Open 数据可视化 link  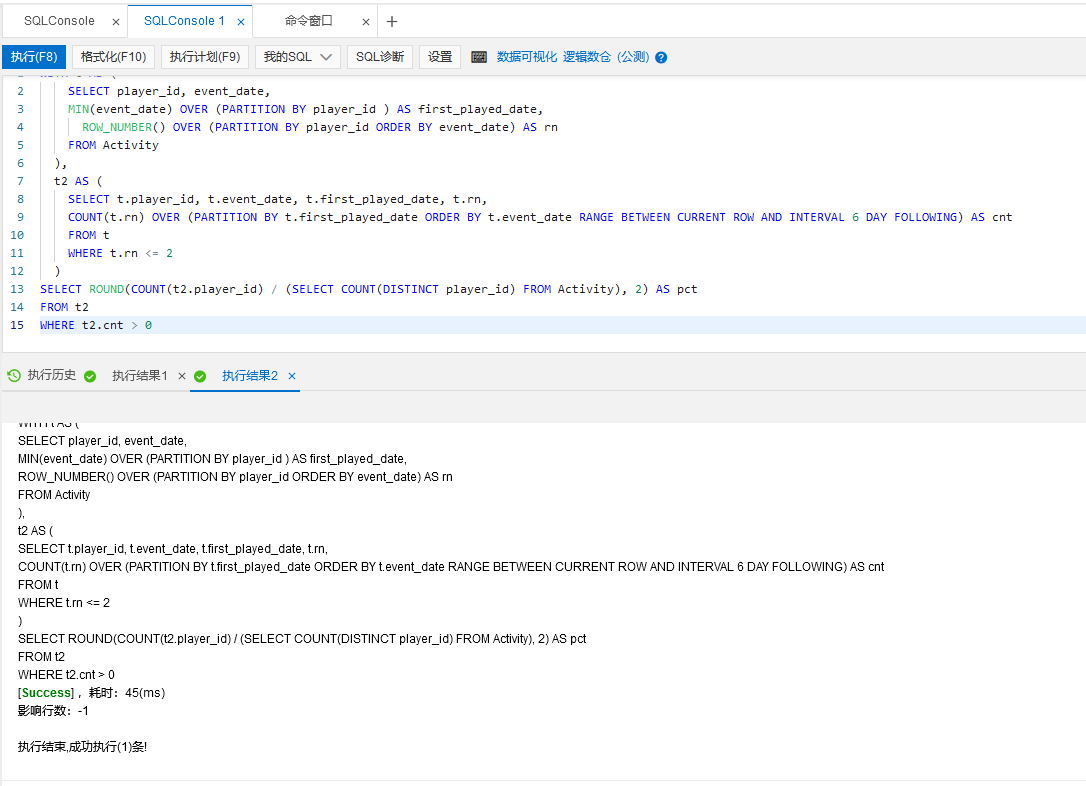(x=526, y=57)
